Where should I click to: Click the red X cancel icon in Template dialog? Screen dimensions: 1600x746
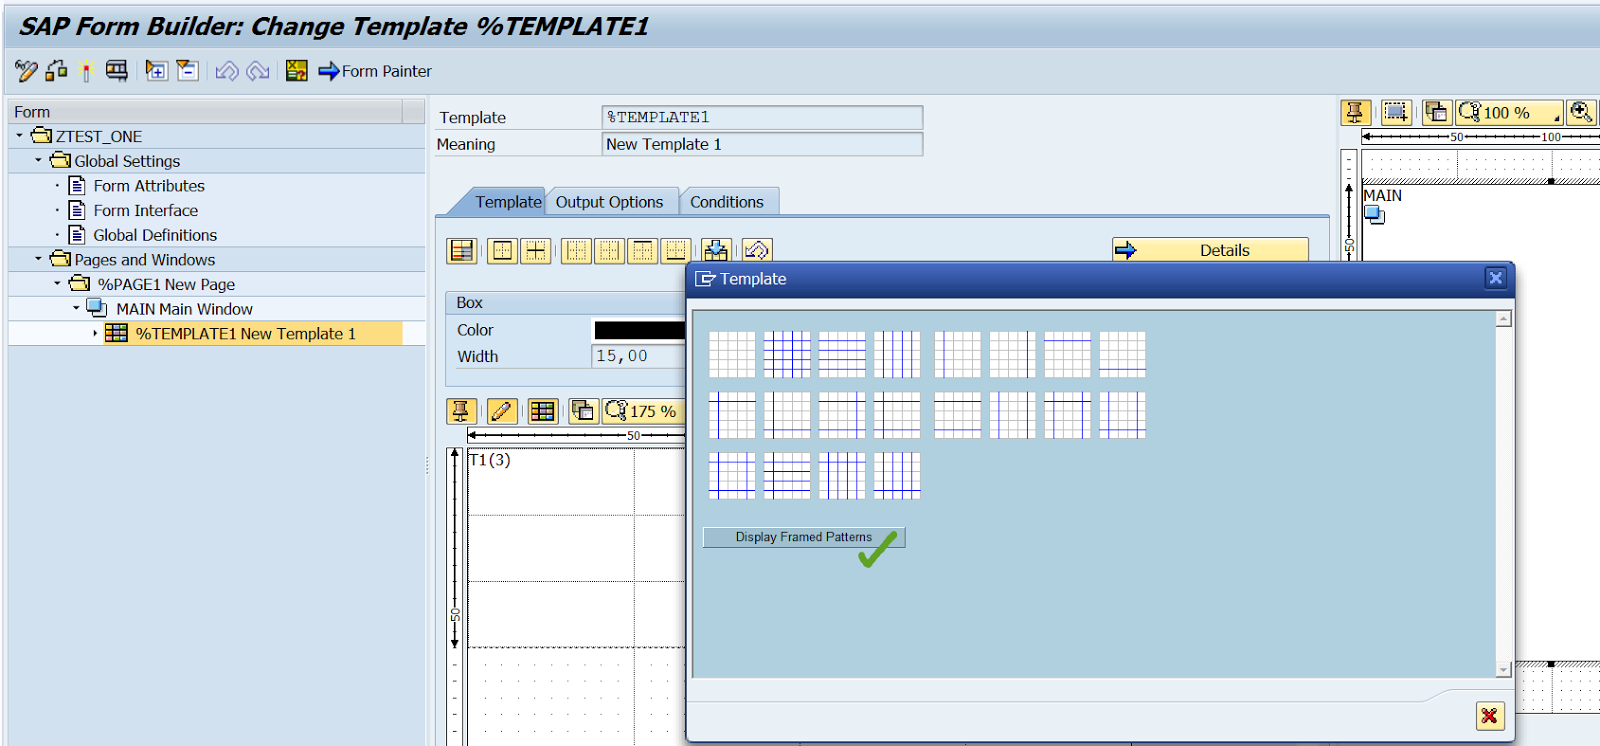tap(1490, 716)
